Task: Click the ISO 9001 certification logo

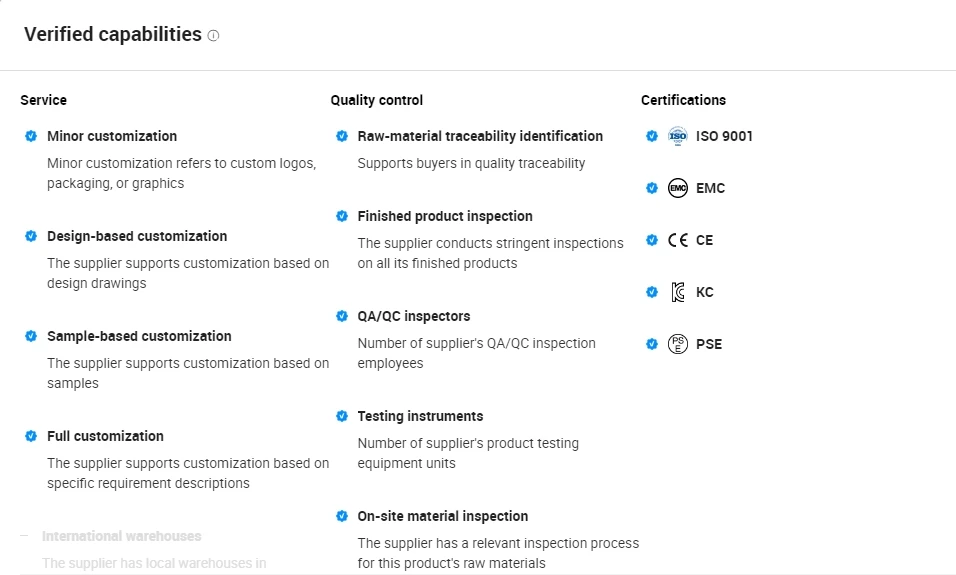Action: point(678,136)
